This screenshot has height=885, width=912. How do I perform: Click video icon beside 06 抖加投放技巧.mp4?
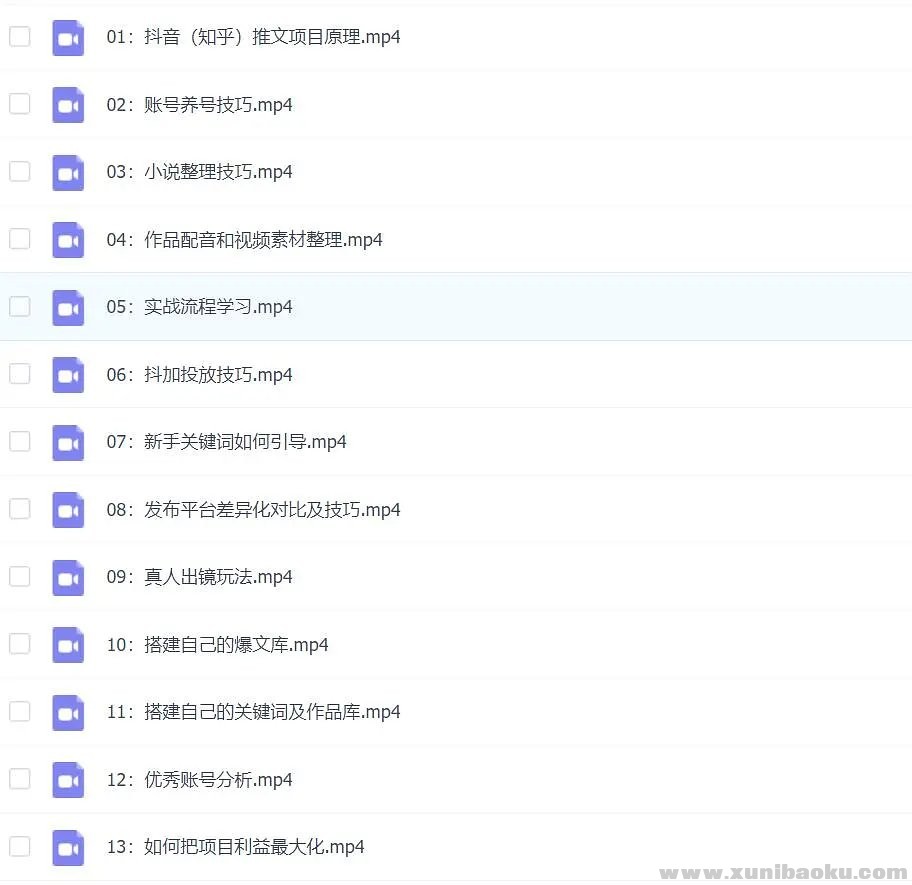(x=68, y=375)
